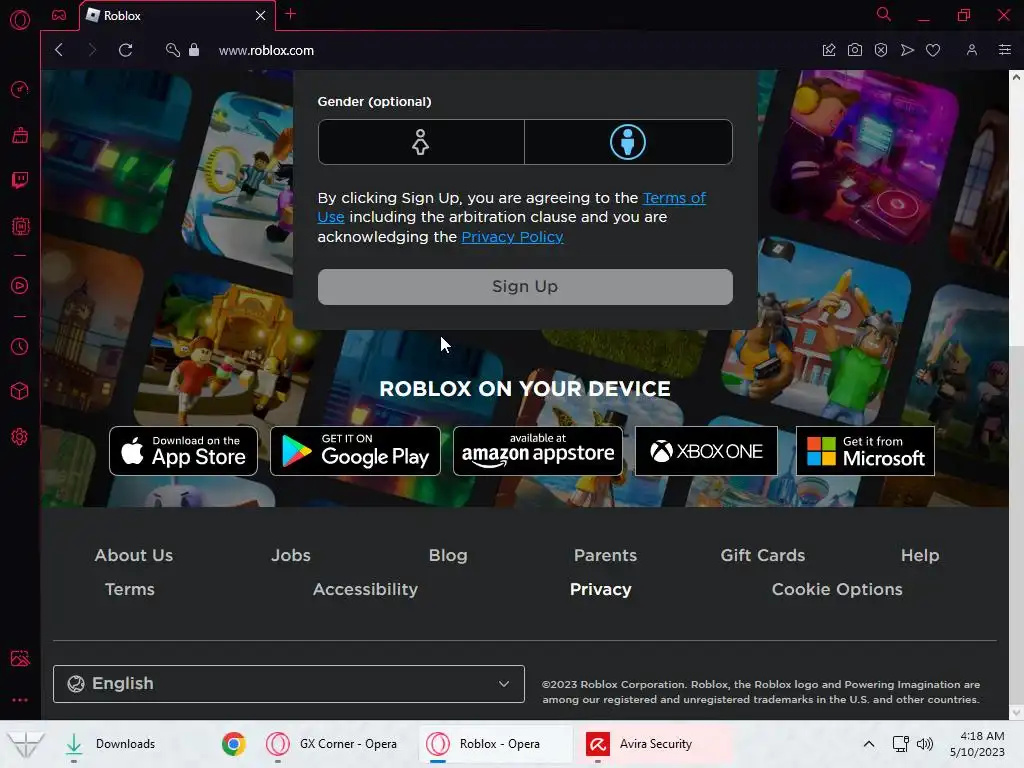Open Downloads in taskbar
This screenshot has width=1024, height=768.
(x=111, y=744)
